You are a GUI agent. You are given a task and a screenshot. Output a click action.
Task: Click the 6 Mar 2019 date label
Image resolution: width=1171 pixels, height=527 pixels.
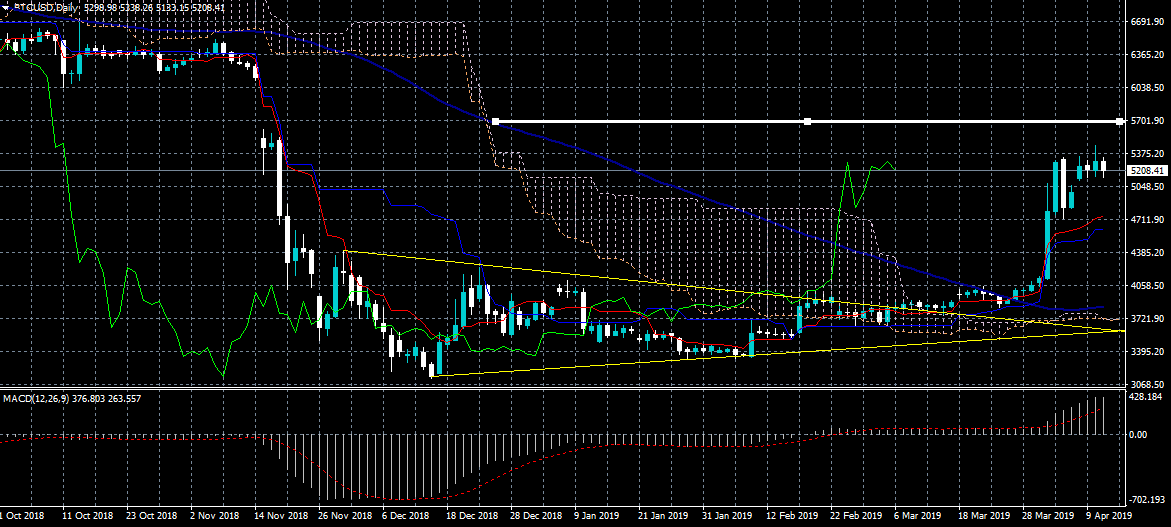point(917,516)
